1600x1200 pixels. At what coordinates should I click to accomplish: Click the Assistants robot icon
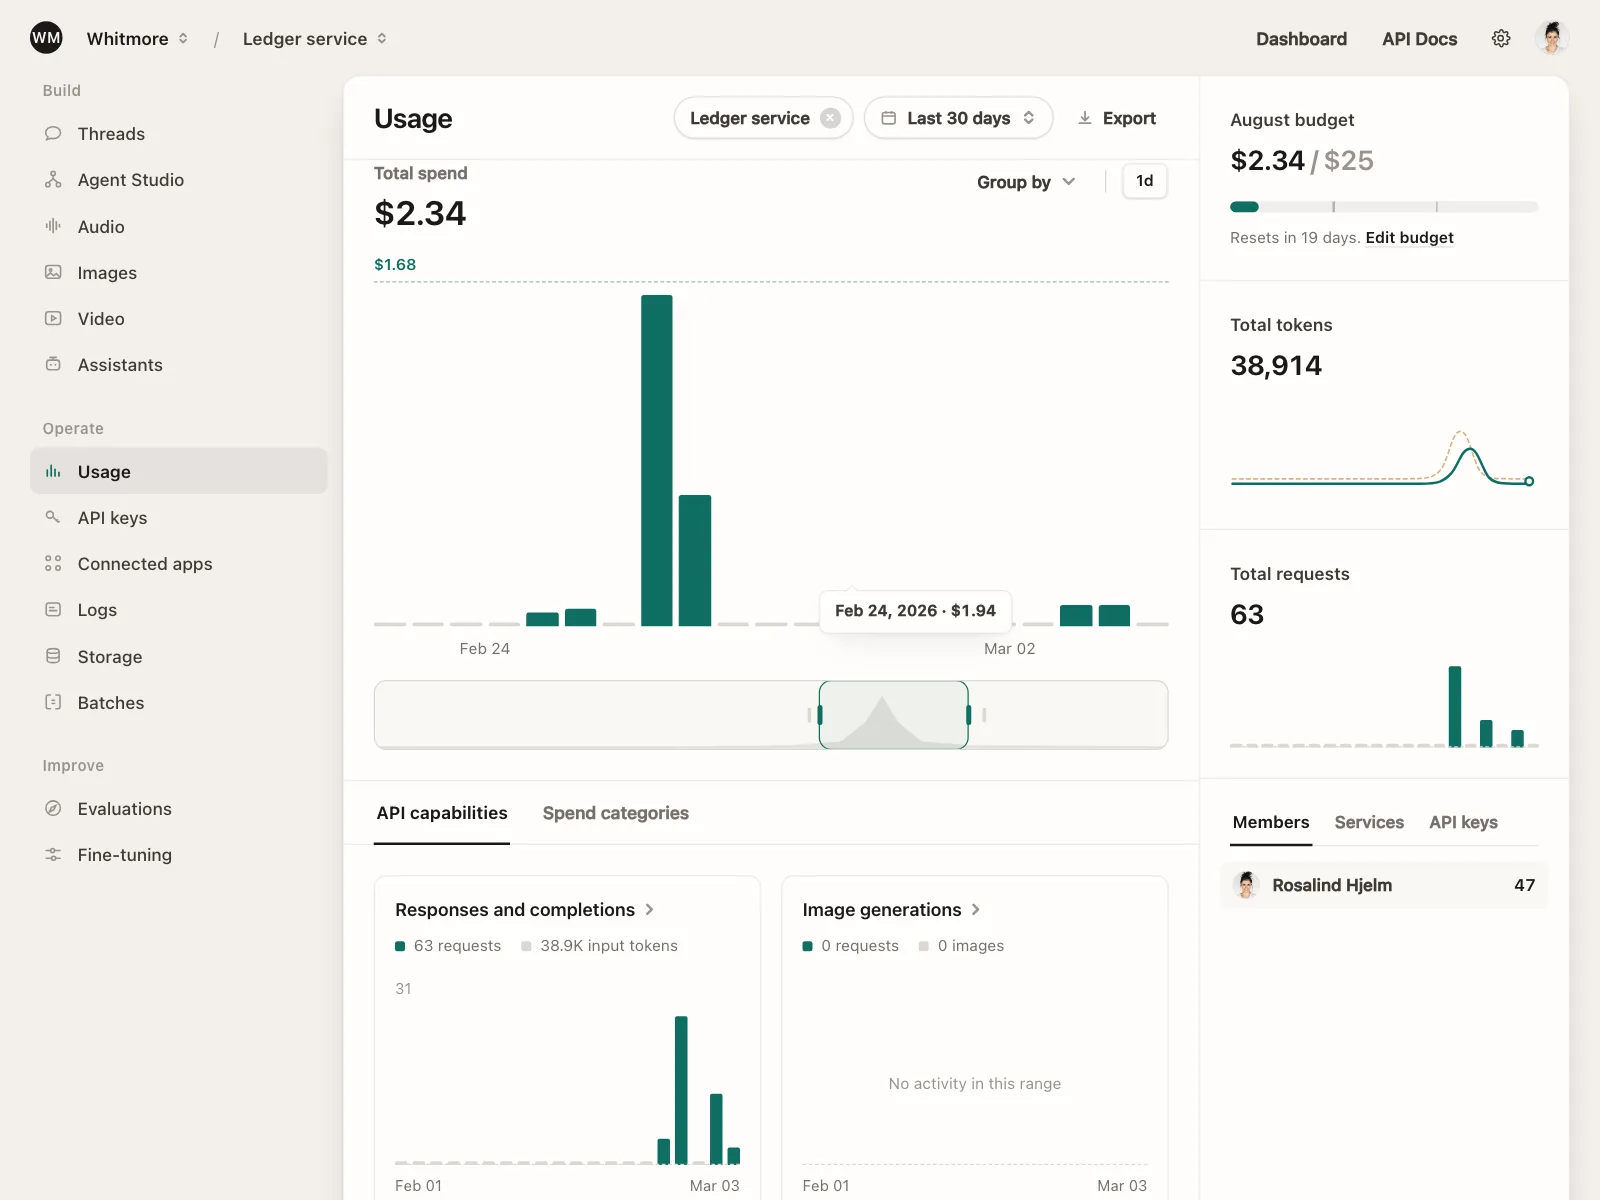[x=53, y=365]
